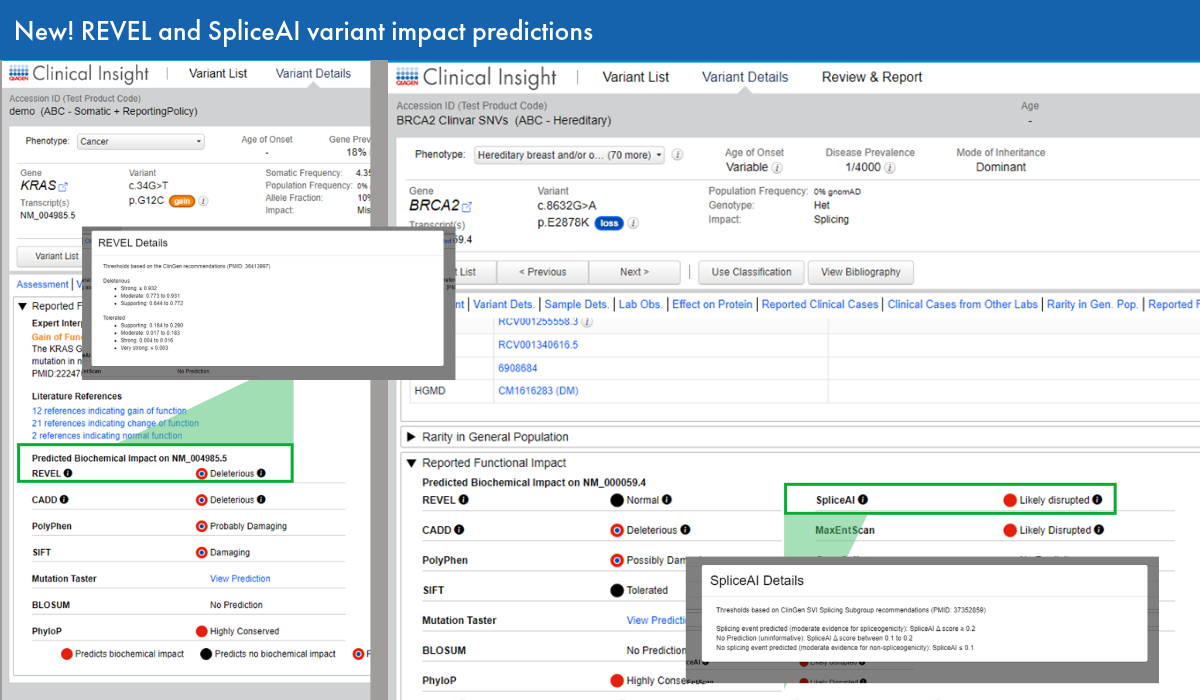The image size is (1200, 700).
Task: Open the Reported Clinical Cases sub-tab
Action: (x=820, y=304)
